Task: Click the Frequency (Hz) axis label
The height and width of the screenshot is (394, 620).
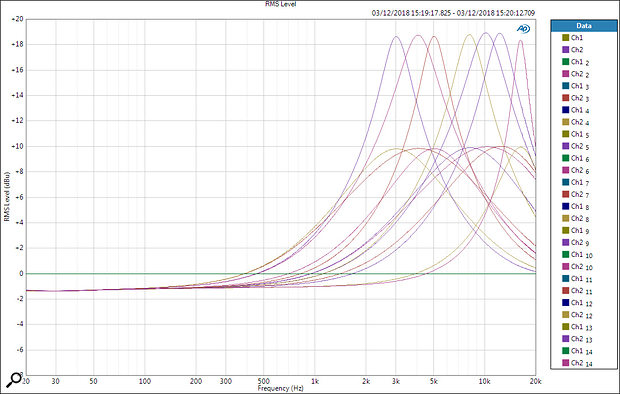Action: 280,388
